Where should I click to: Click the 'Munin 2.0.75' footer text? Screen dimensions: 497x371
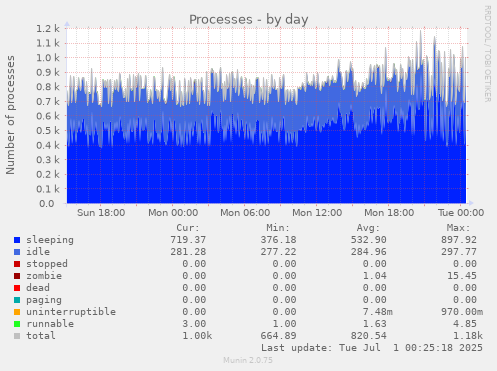pos(248,360)
